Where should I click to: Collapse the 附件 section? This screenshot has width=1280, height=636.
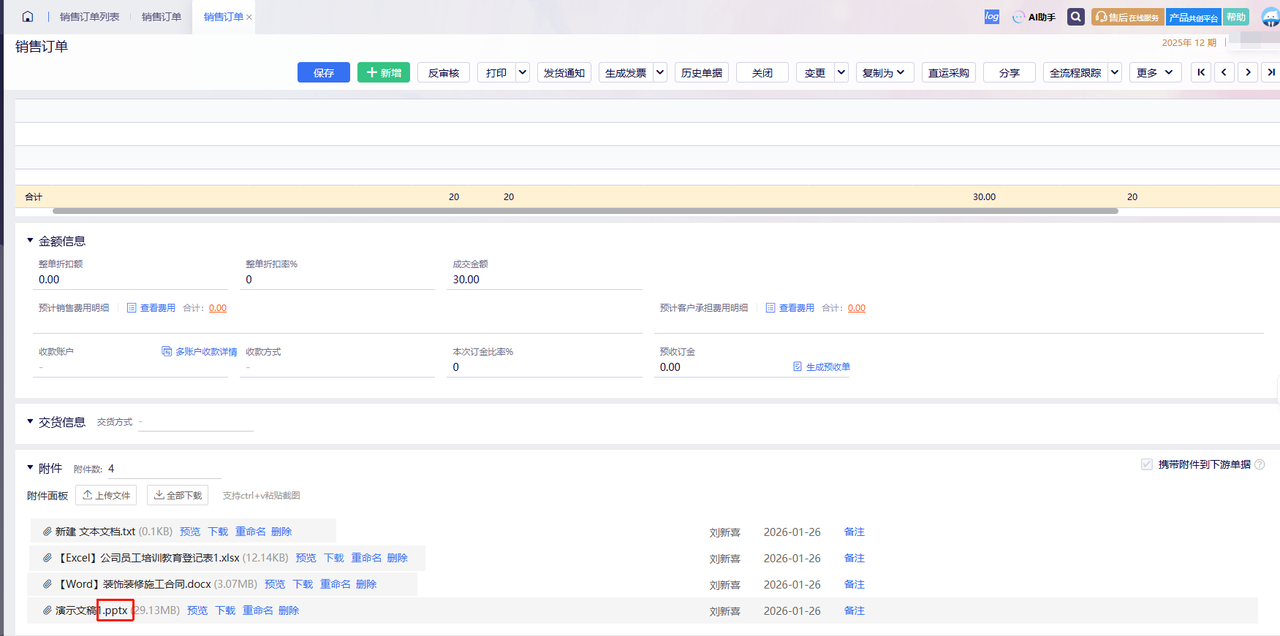coord(30,468)
